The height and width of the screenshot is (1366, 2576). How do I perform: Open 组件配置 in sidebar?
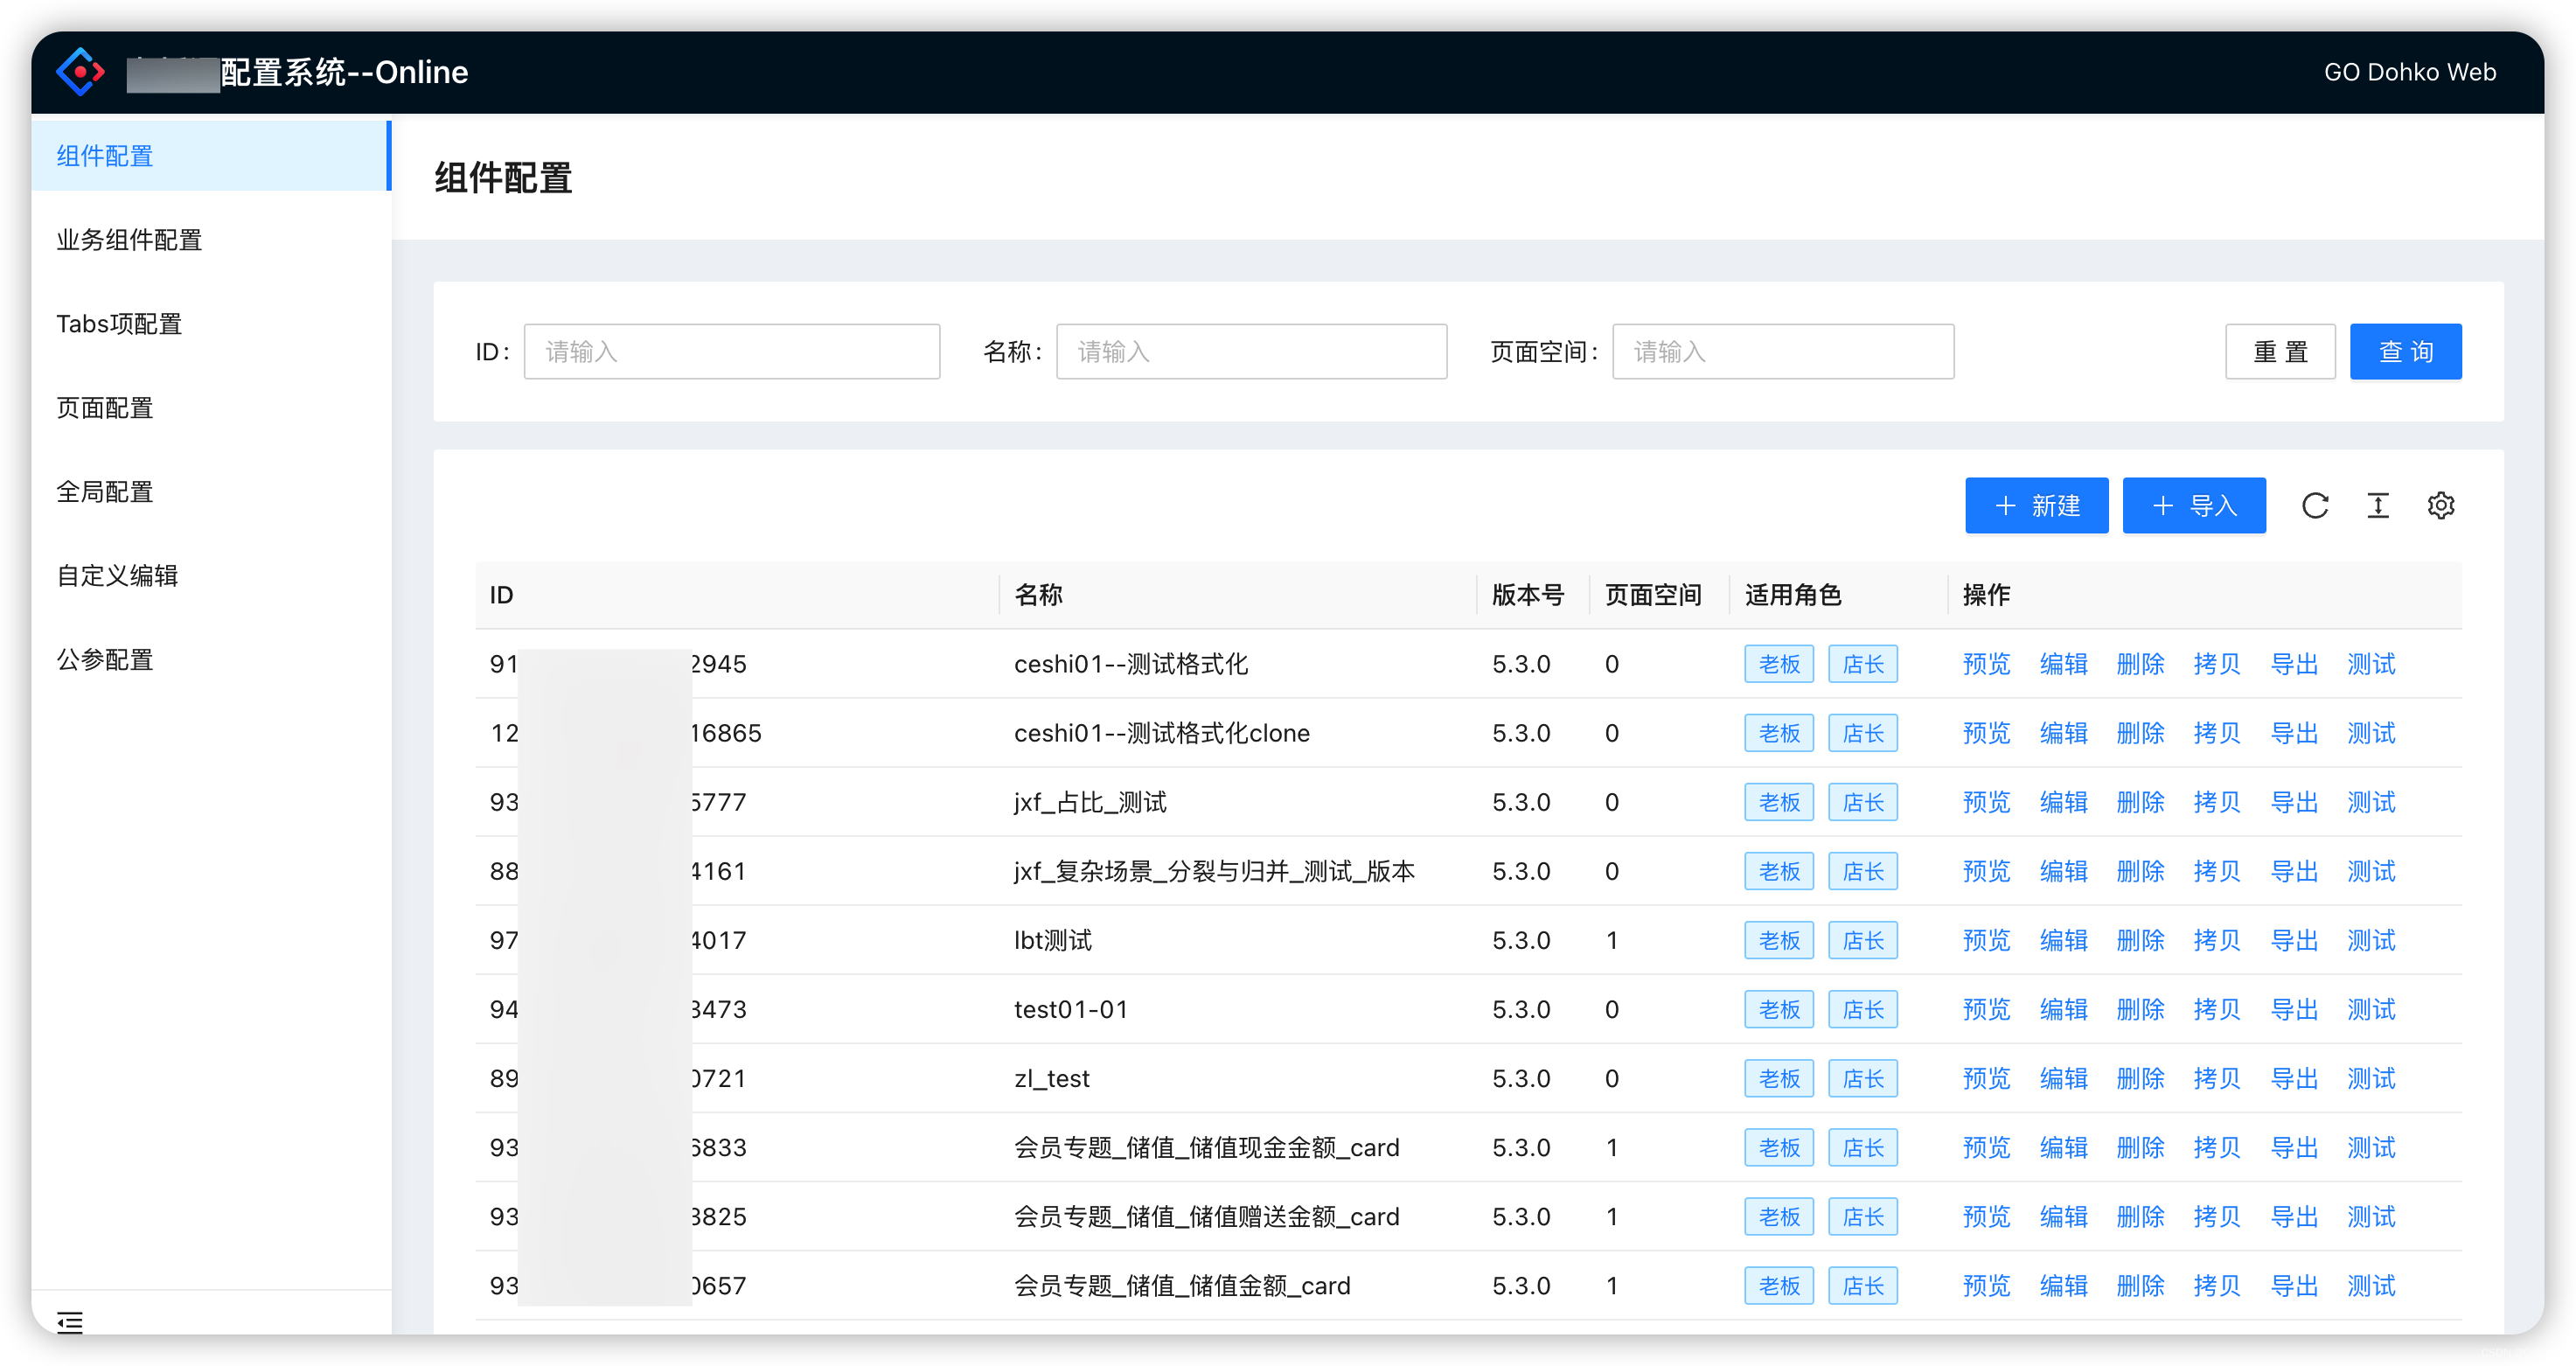(210, 156)
